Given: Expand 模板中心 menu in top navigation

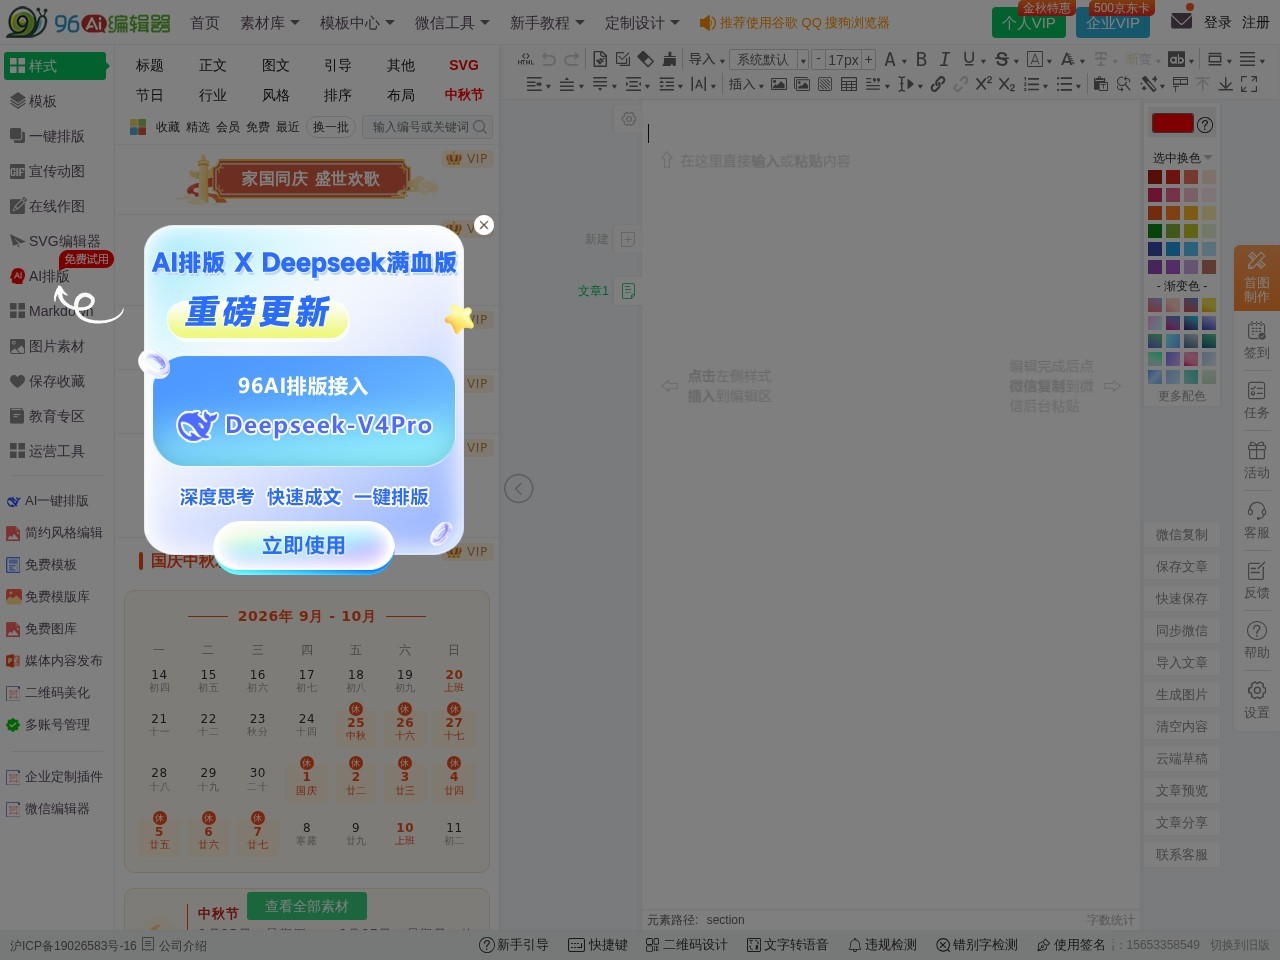Looking at the screenshot, I should pyautogui.click(x=357, y=22).
